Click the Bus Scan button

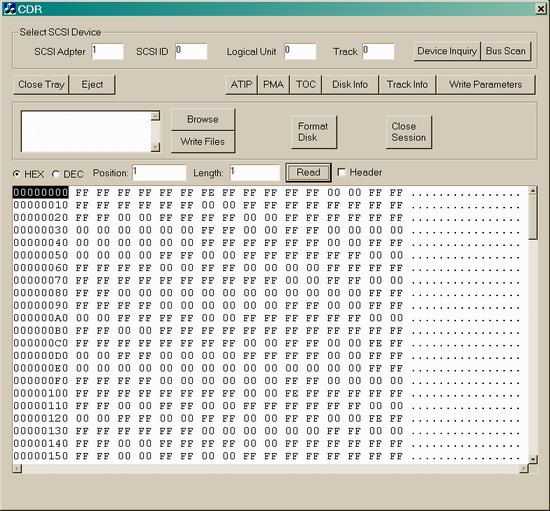point(505,51)
